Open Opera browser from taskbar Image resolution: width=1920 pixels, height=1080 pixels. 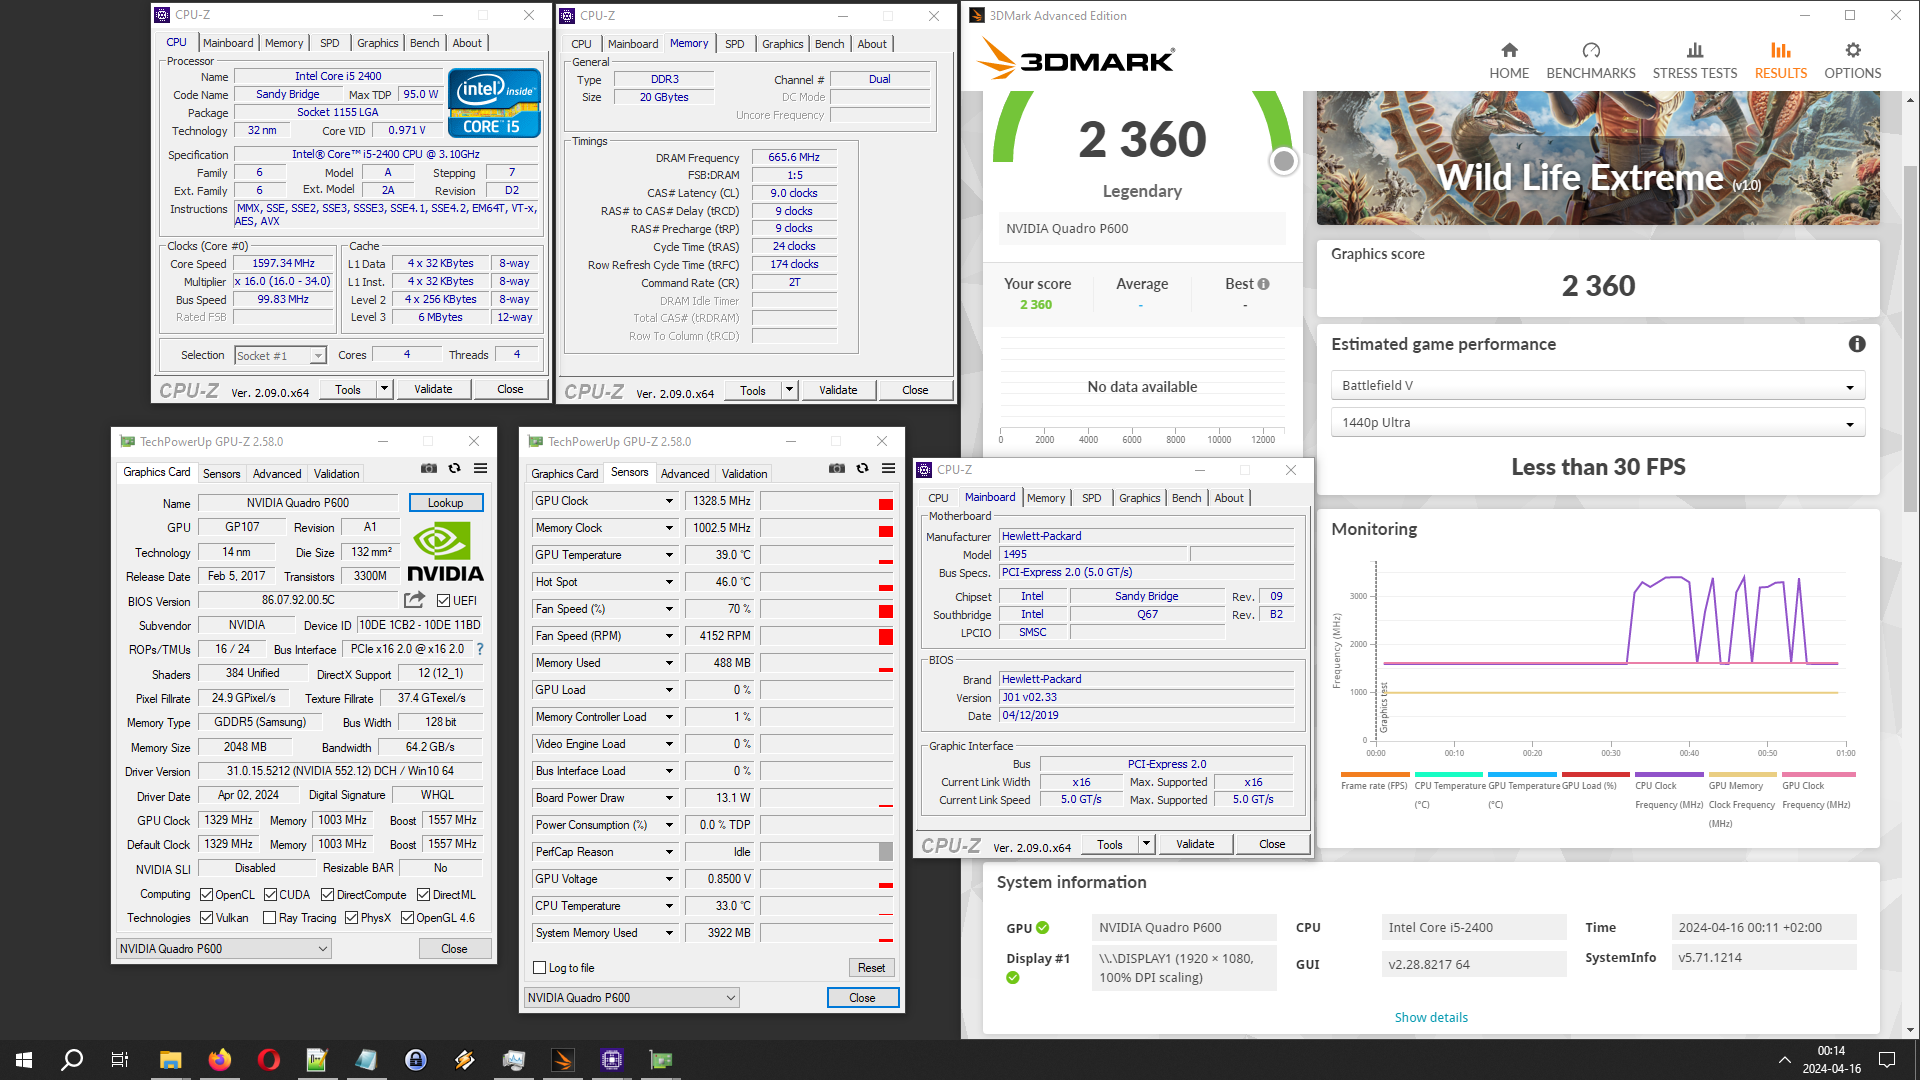268,1060
